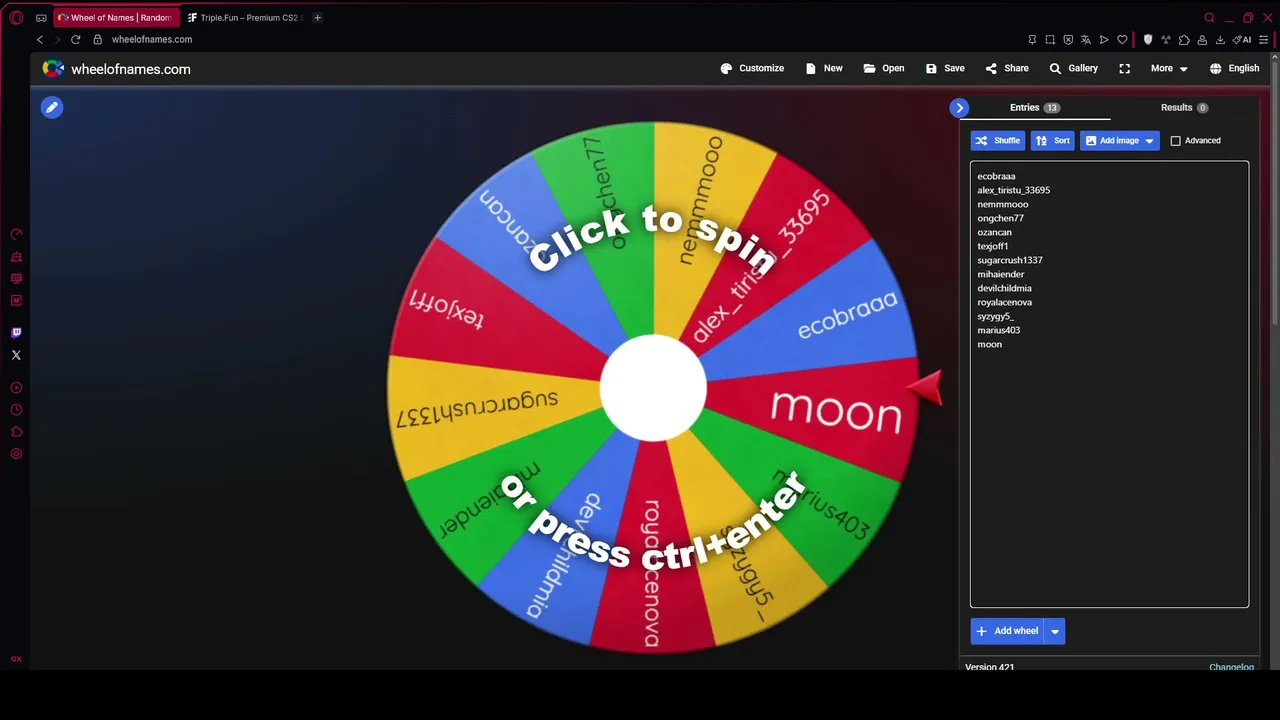The image size is (1280, 720).
Task: Click the 'alex_tiristu_33695' entry line
Action: tap(1013, 190)
